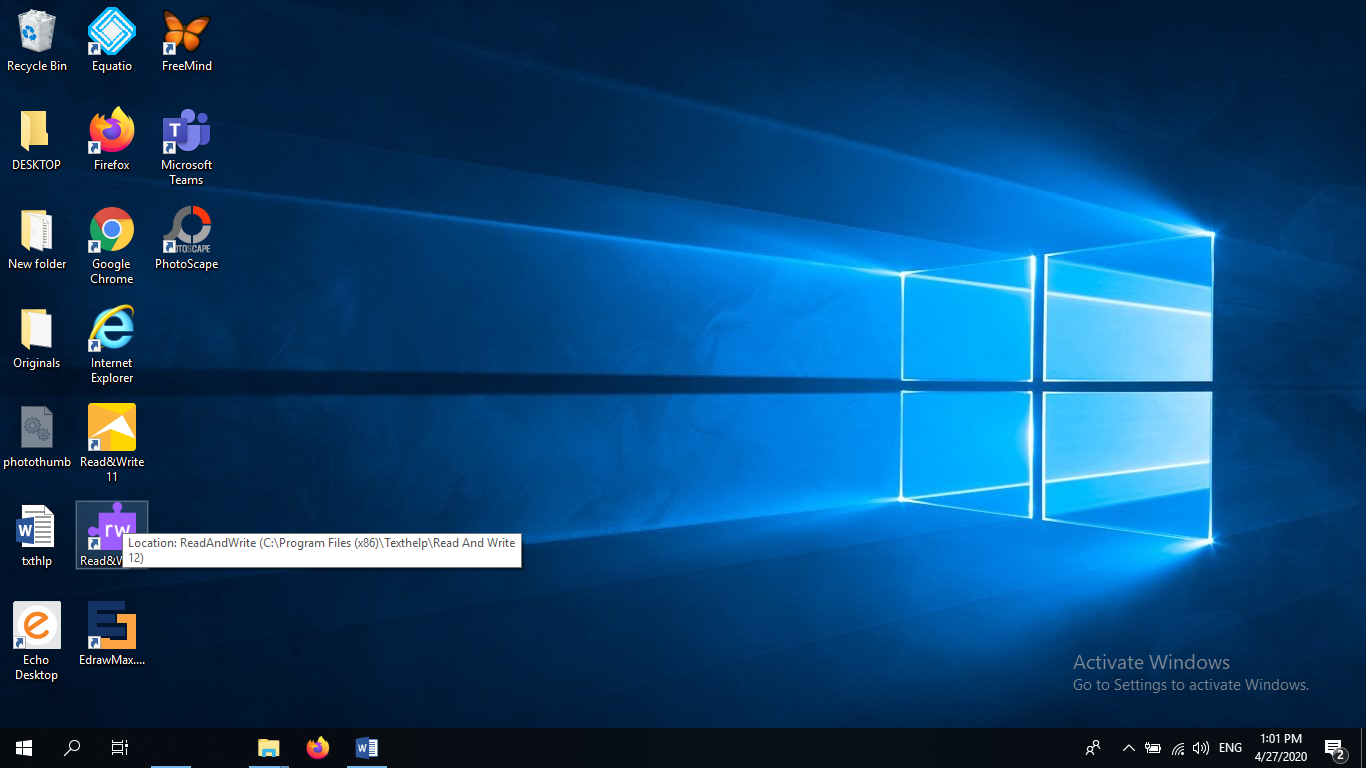Select the photothumb file icon
The width and height of the screenshot is (1366, 768).
pos(37,437)
